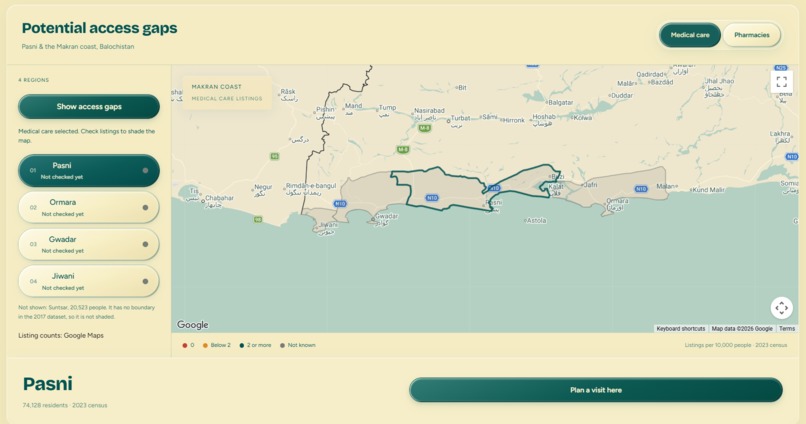This screenshot has width=806, height=424.
Task: Select the Pasni region card
Action: click(x=89, y=171)
